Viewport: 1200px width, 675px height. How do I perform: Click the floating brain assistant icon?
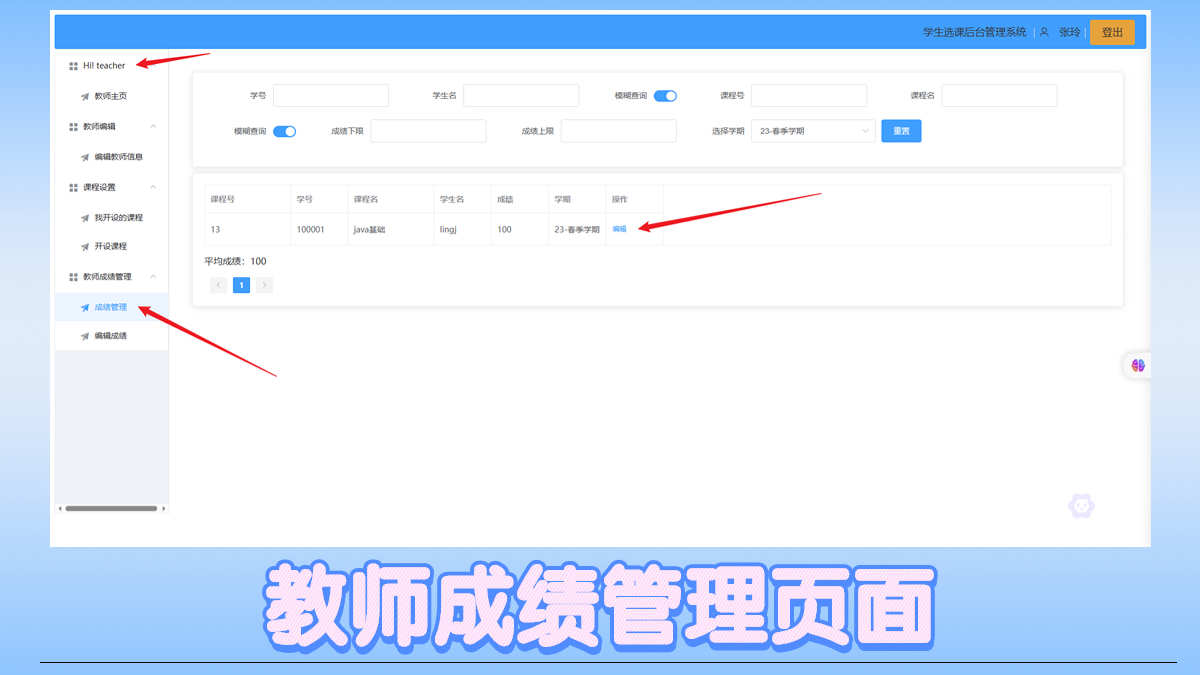pos(1138,366)
